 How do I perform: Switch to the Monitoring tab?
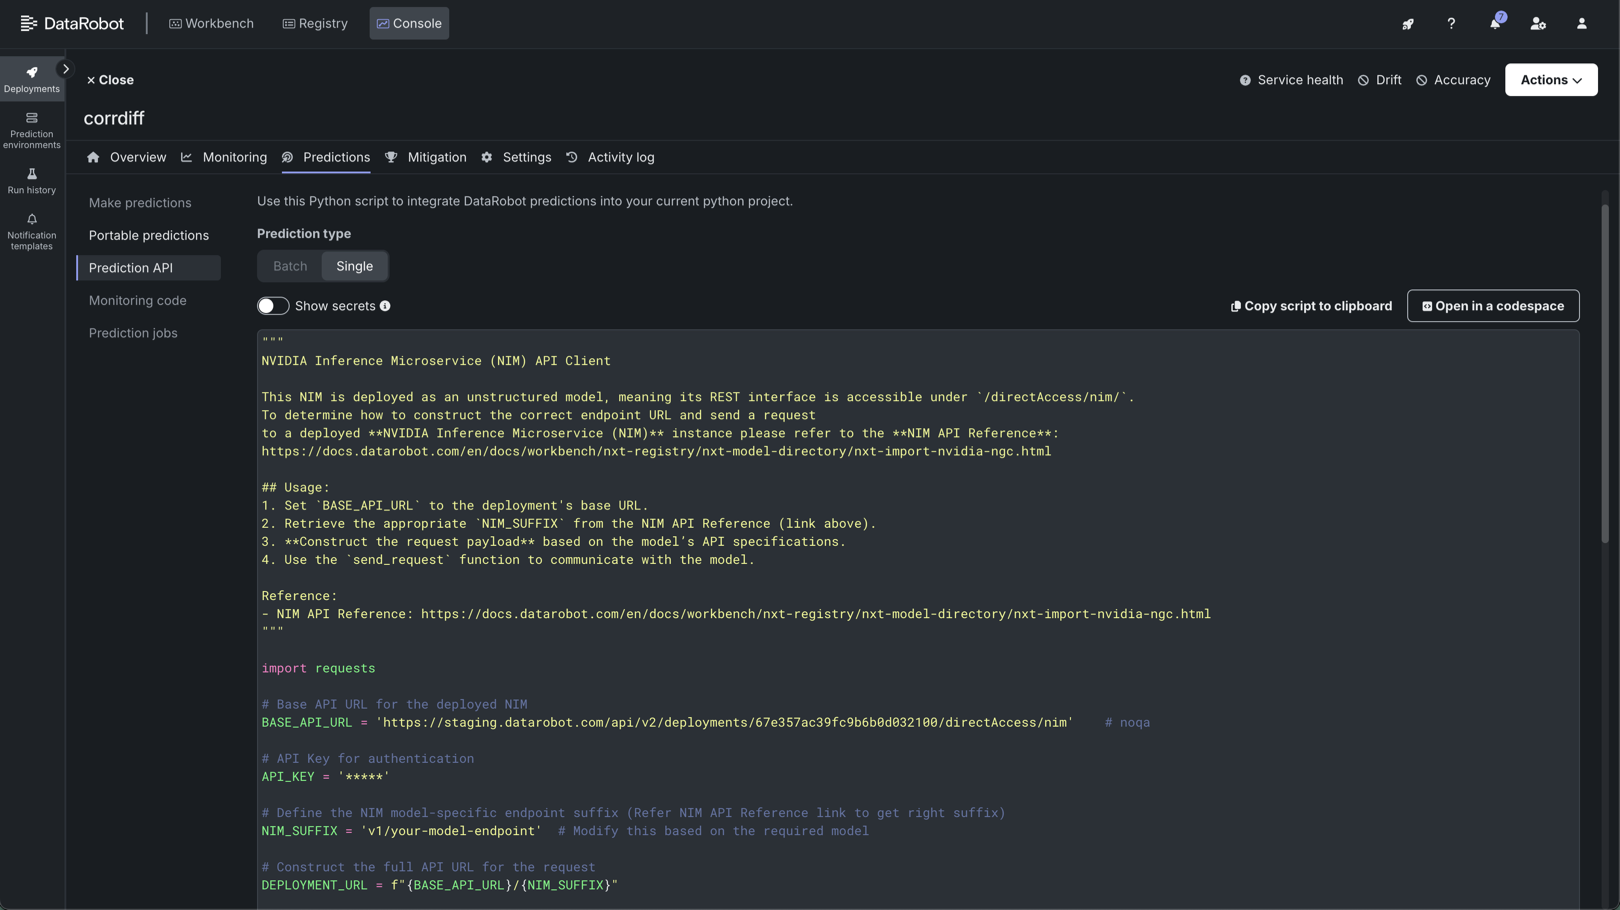pos(234,157)
